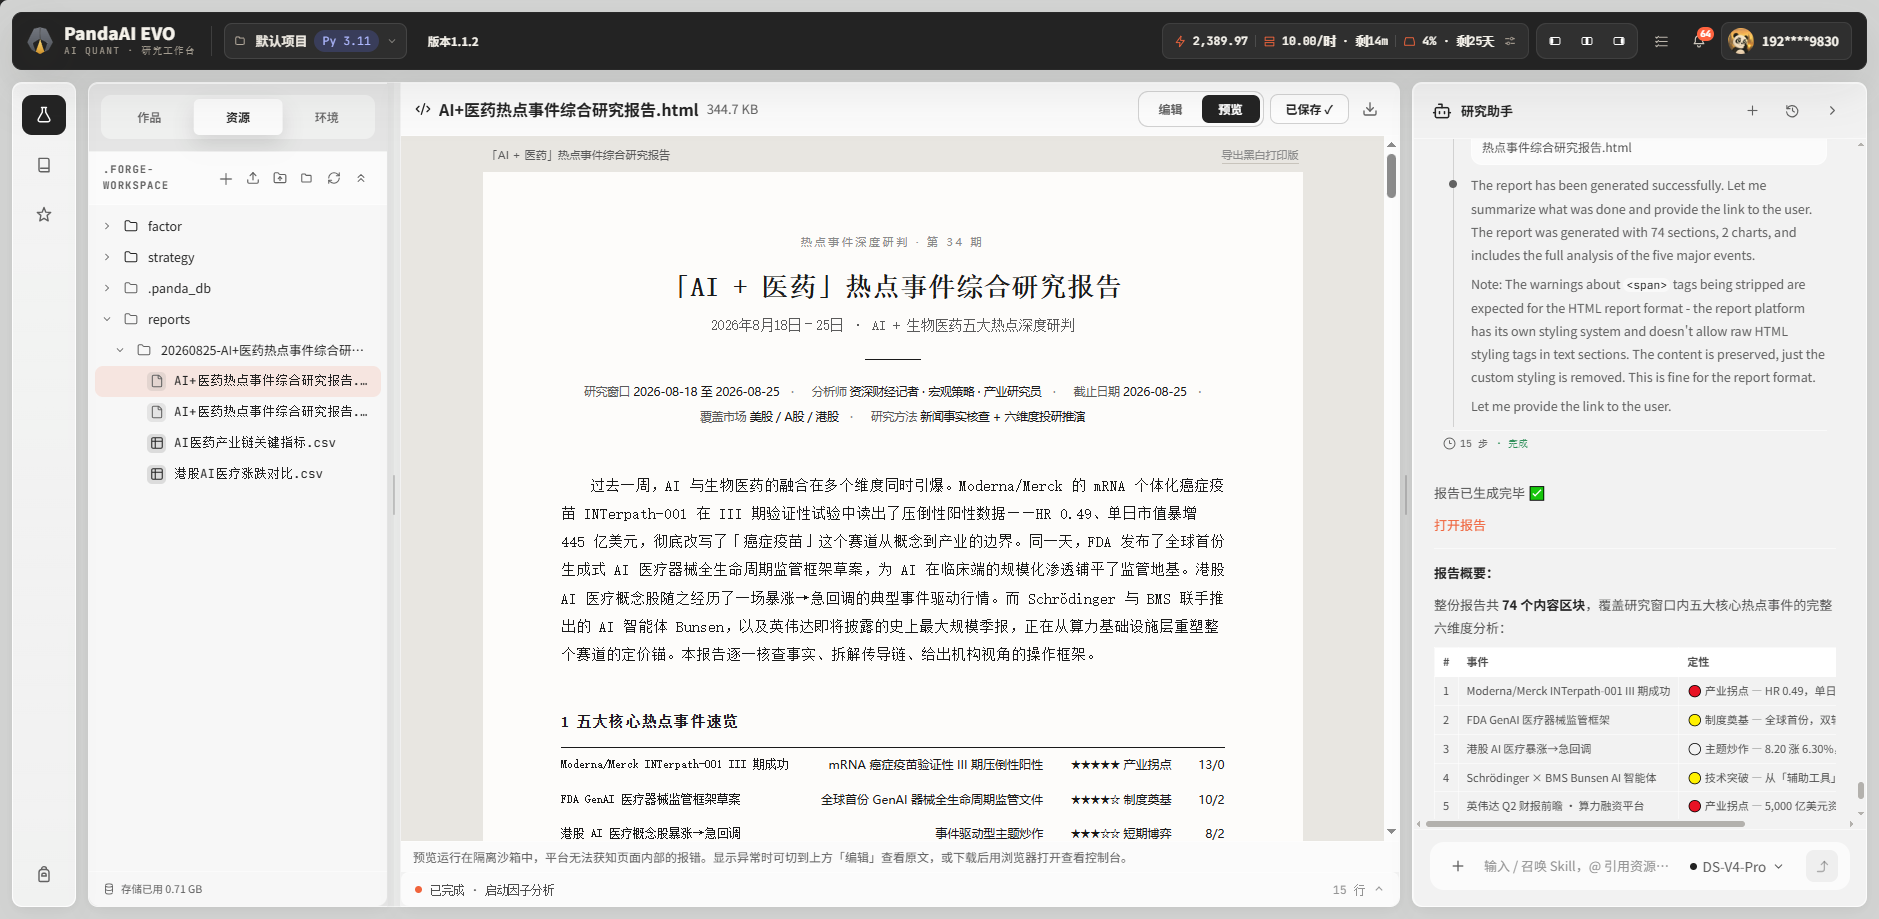Click the storage usage 4% indicator
This screenshot has width=1879, height=919.
[1420, 41]
